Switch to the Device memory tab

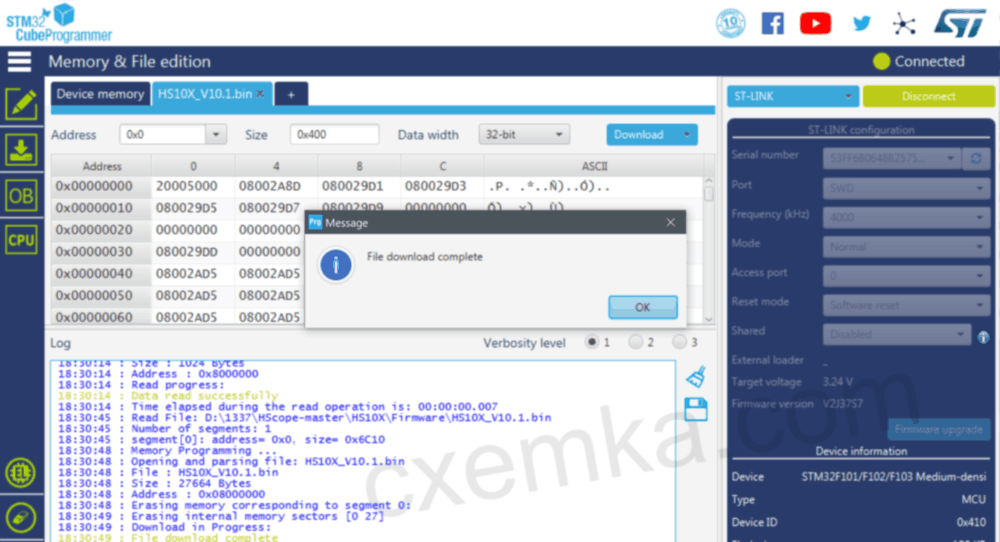click(x=100, y=94)
